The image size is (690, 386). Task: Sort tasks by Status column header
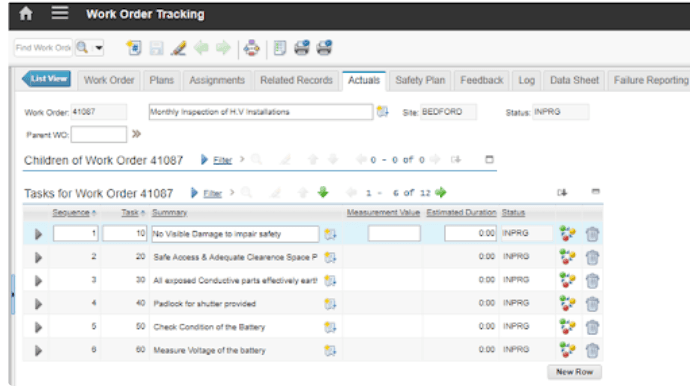pos(513,213)
